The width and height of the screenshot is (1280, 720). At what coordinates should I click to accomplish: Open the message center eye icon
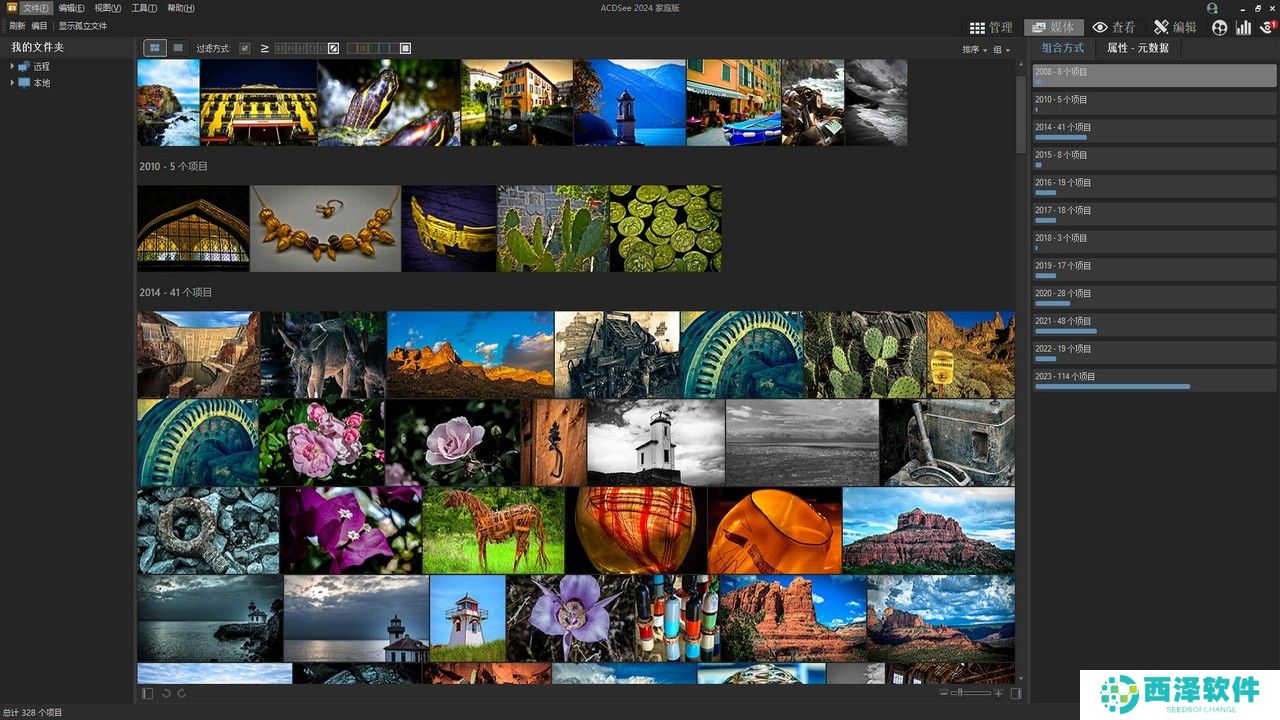[1267, 28]
